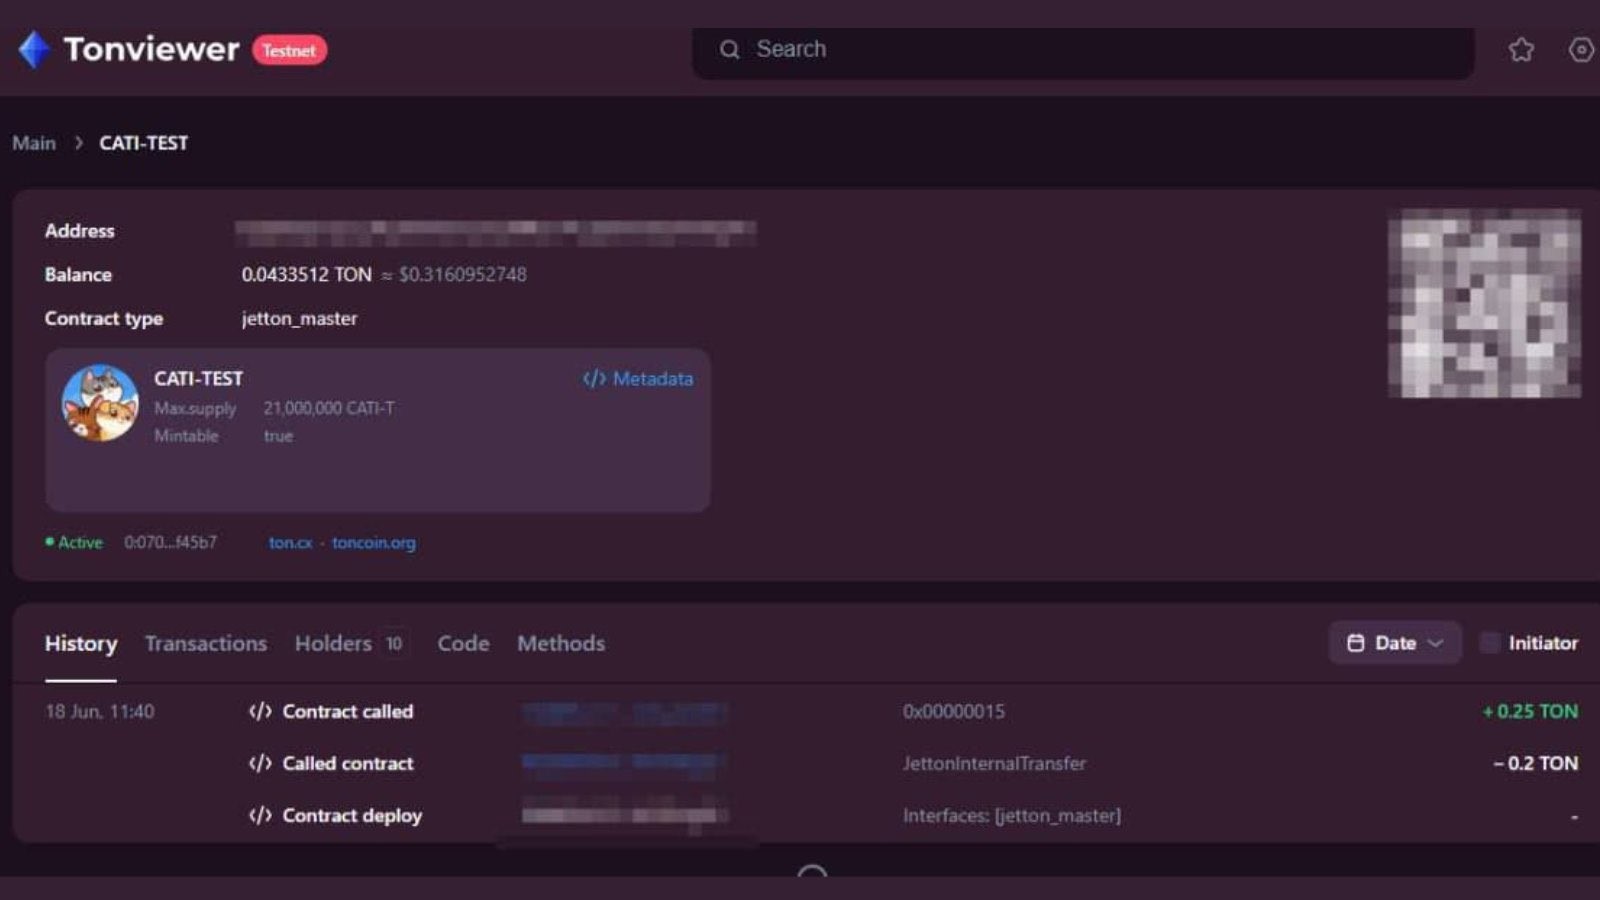The height and width of the screenshot is (900, 1600).
Task: Click the JettonInternalTransfer text
Action: 994,763
